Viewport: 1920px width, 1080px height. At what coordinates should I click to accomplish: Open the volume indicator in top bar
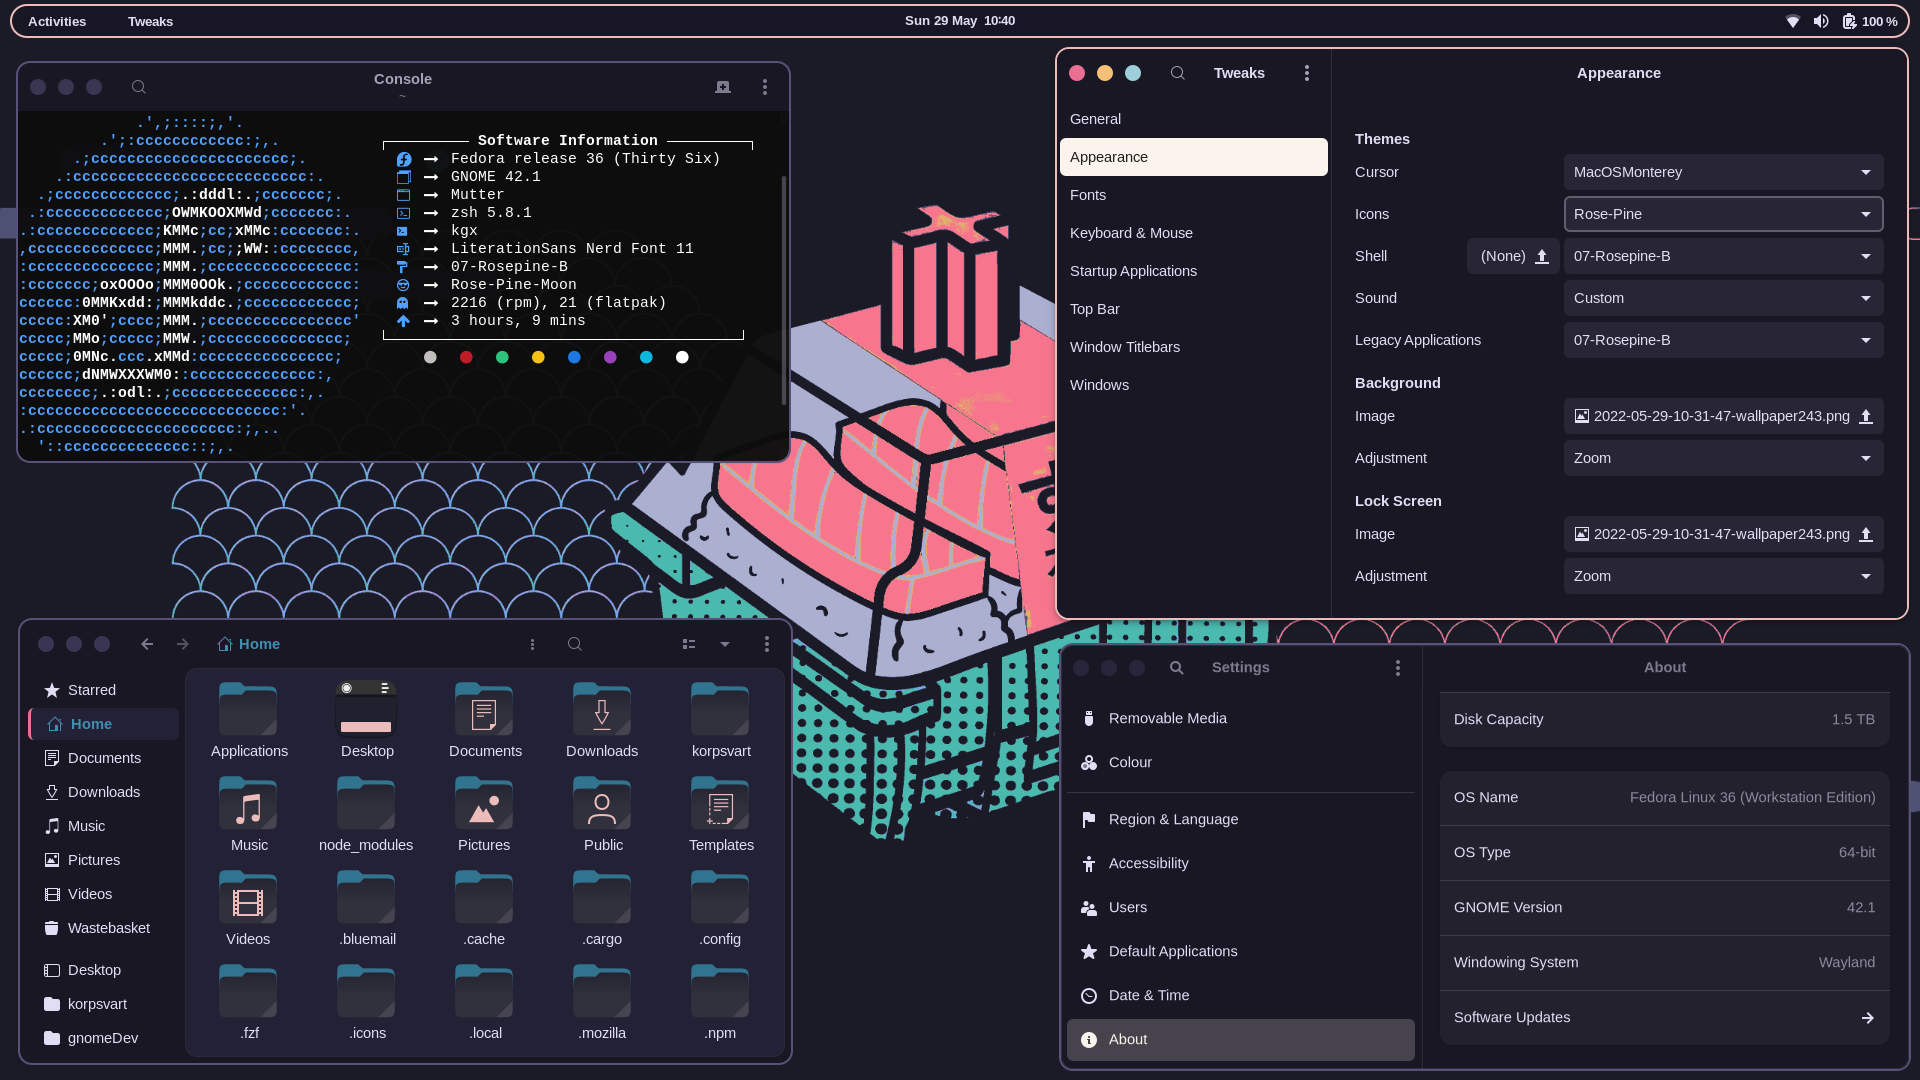pos(1821,21)
